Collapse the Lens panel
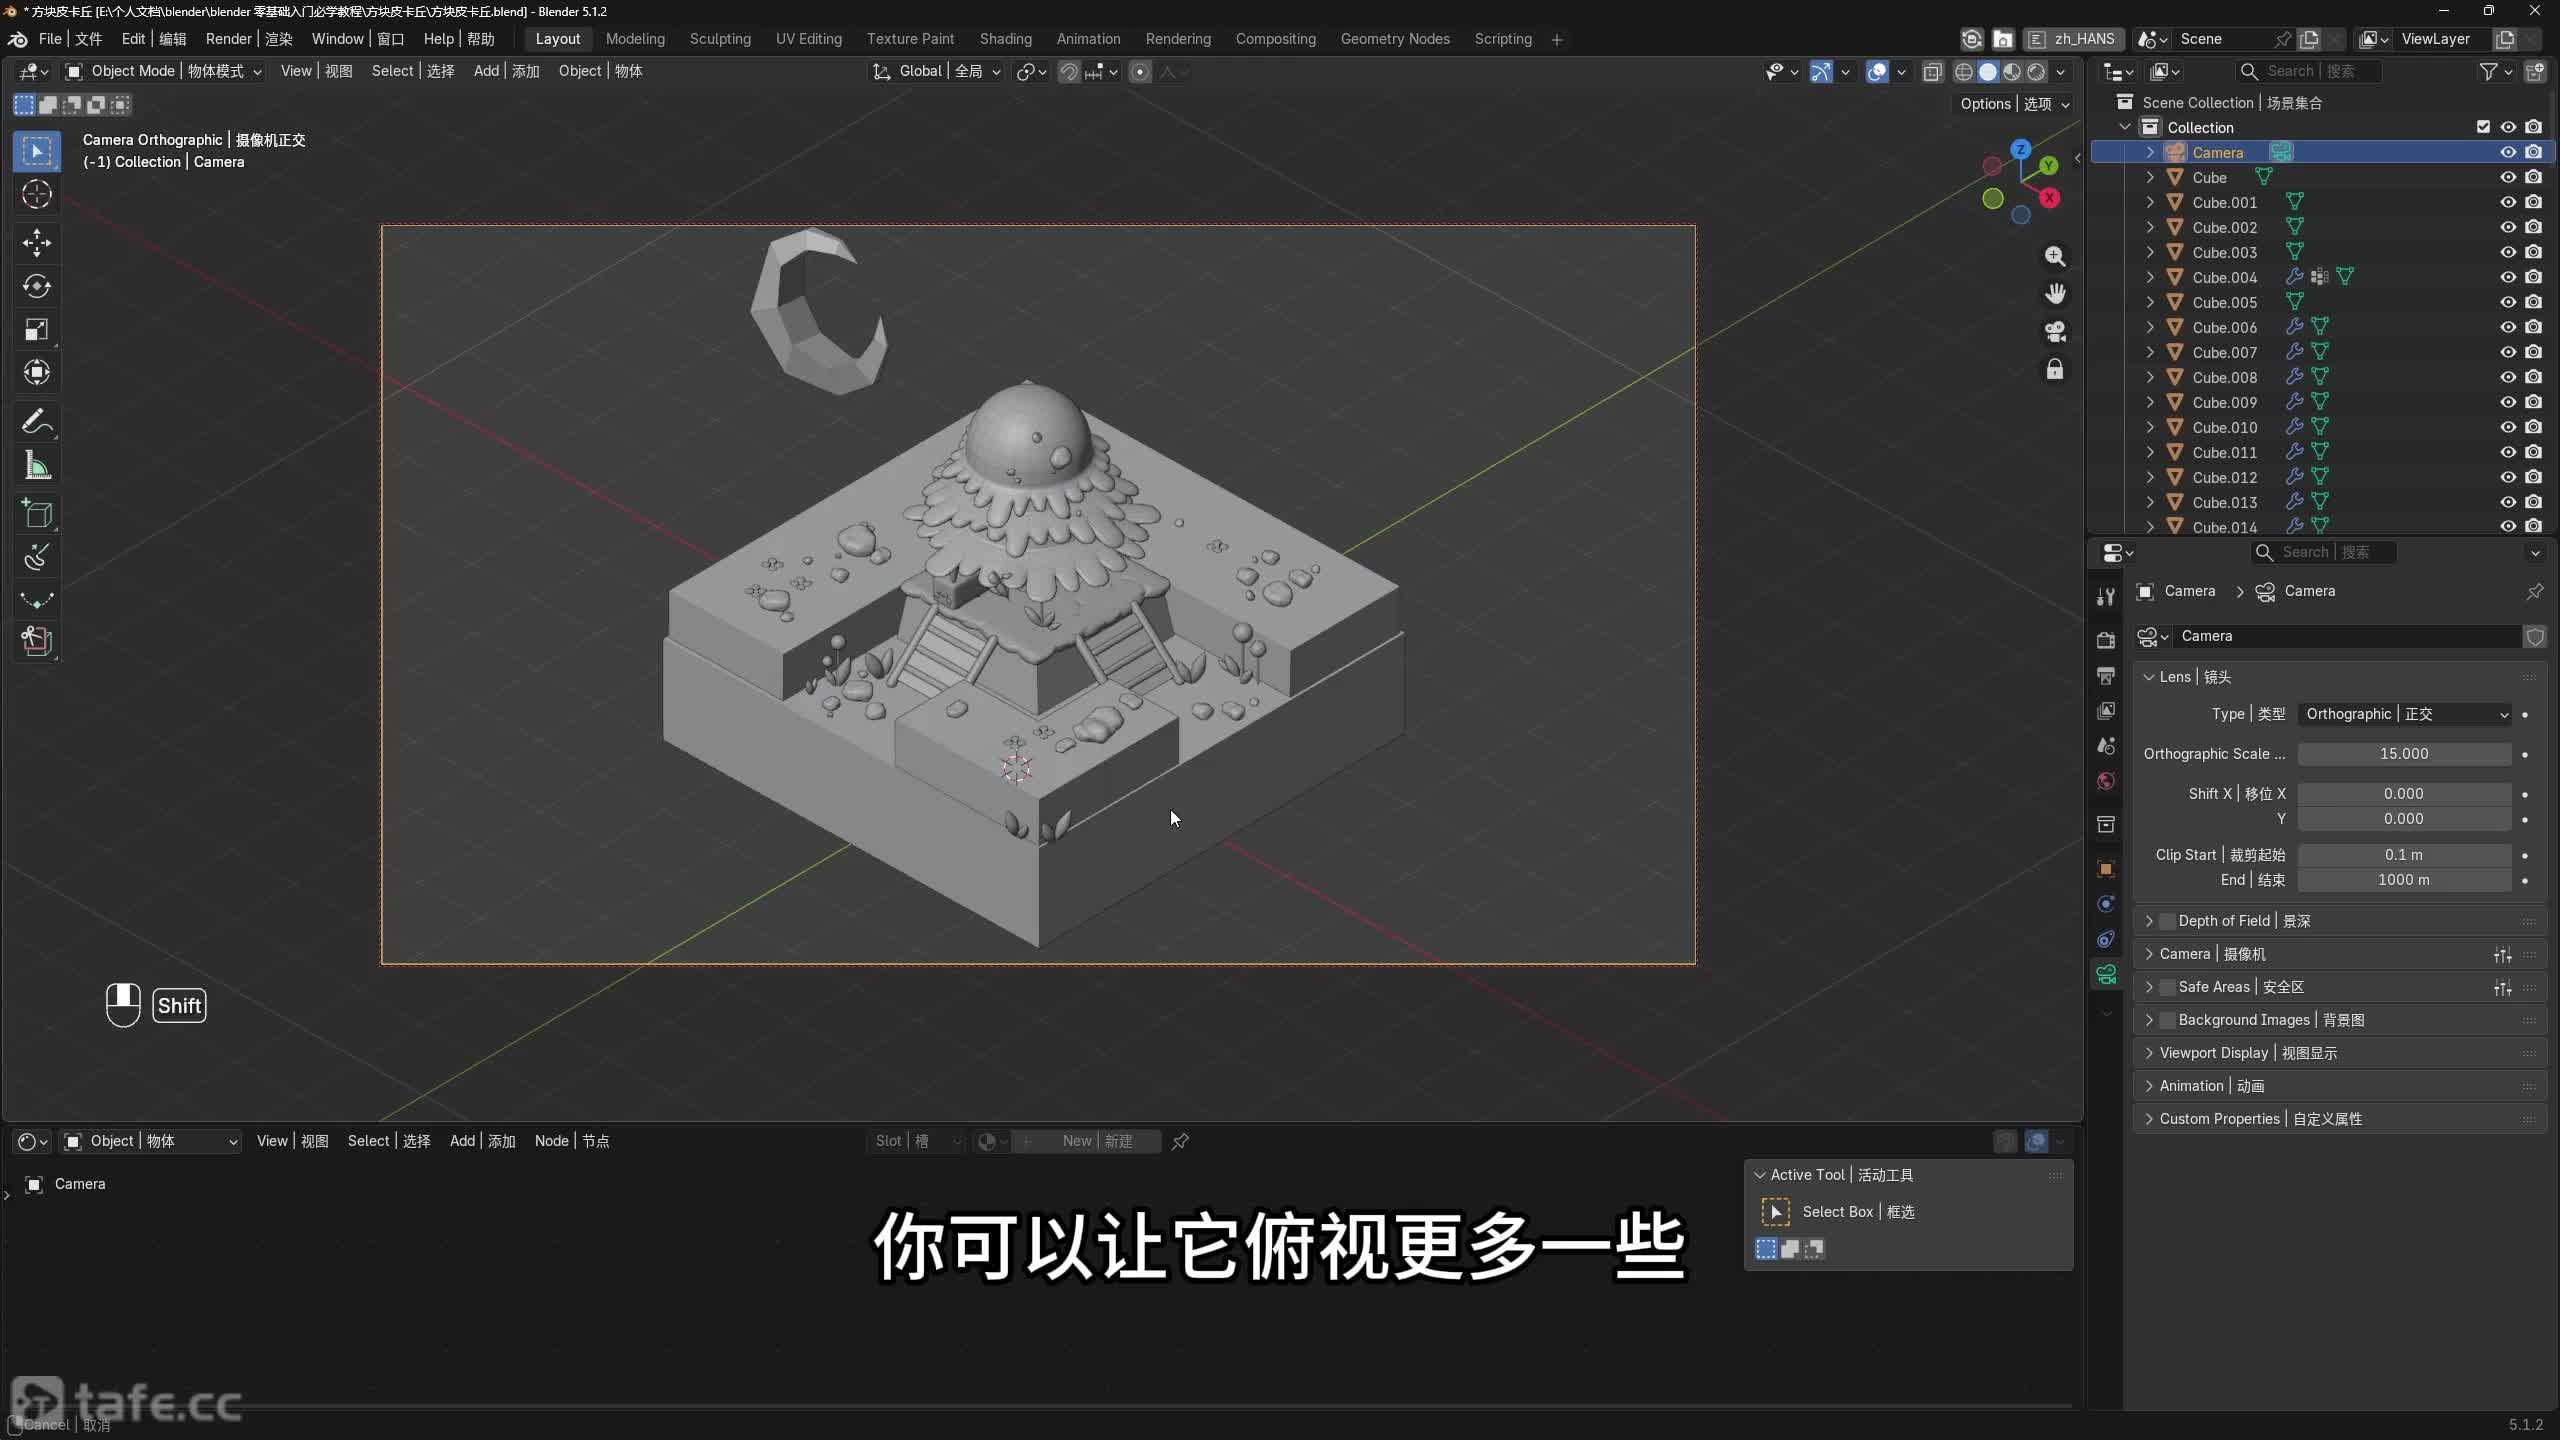Image resolution: width=2560 pixels, height=1440 pixels. [x=2149, y=677]
